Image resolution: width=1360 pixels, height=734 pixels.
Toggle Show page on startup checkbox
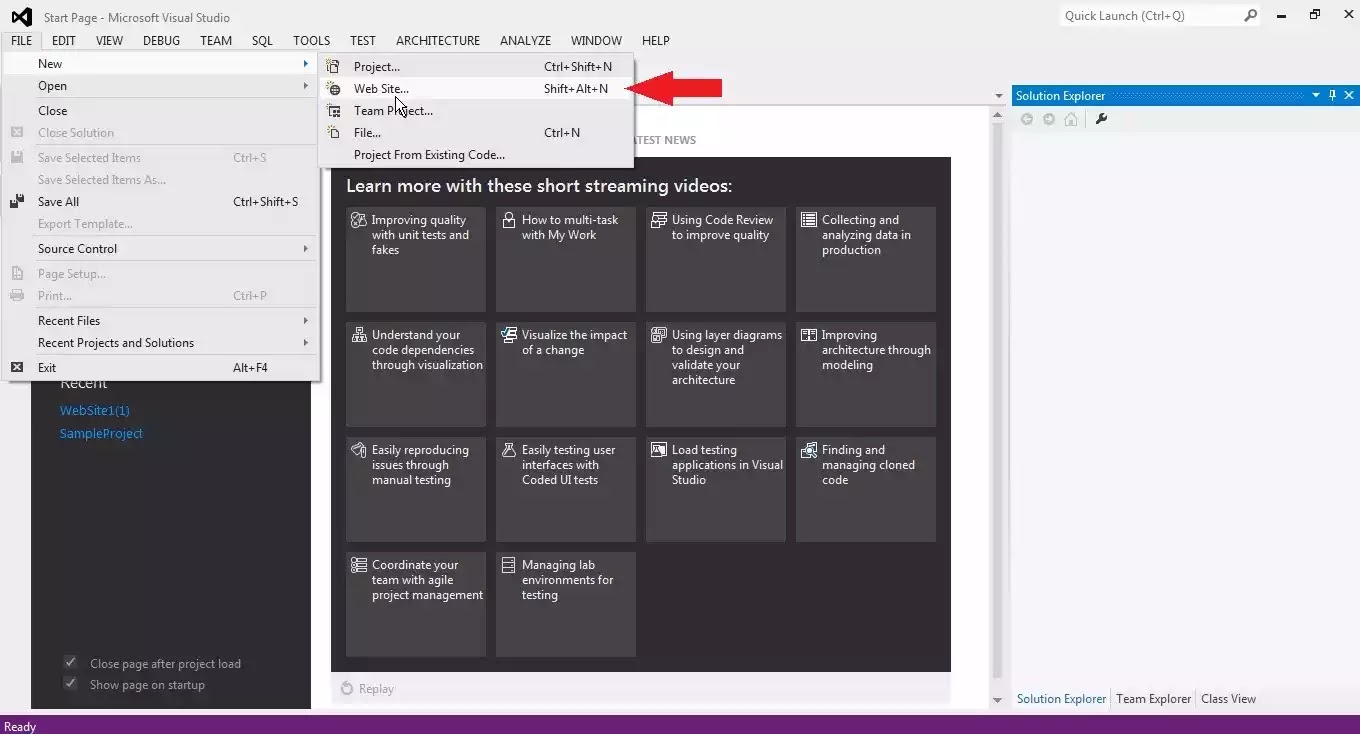click(70, 684)
